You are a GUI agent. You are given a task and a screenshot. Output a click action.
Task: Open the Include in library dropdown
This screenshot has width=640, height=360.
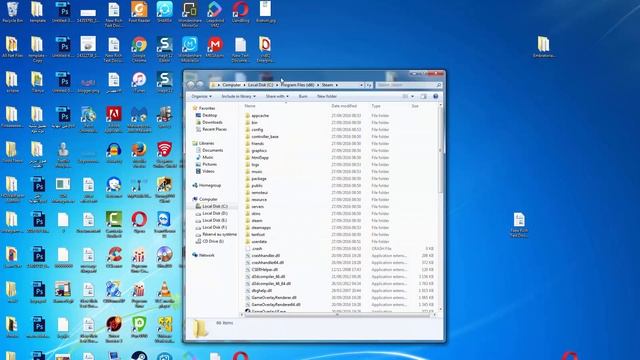[x=239, y=96]
